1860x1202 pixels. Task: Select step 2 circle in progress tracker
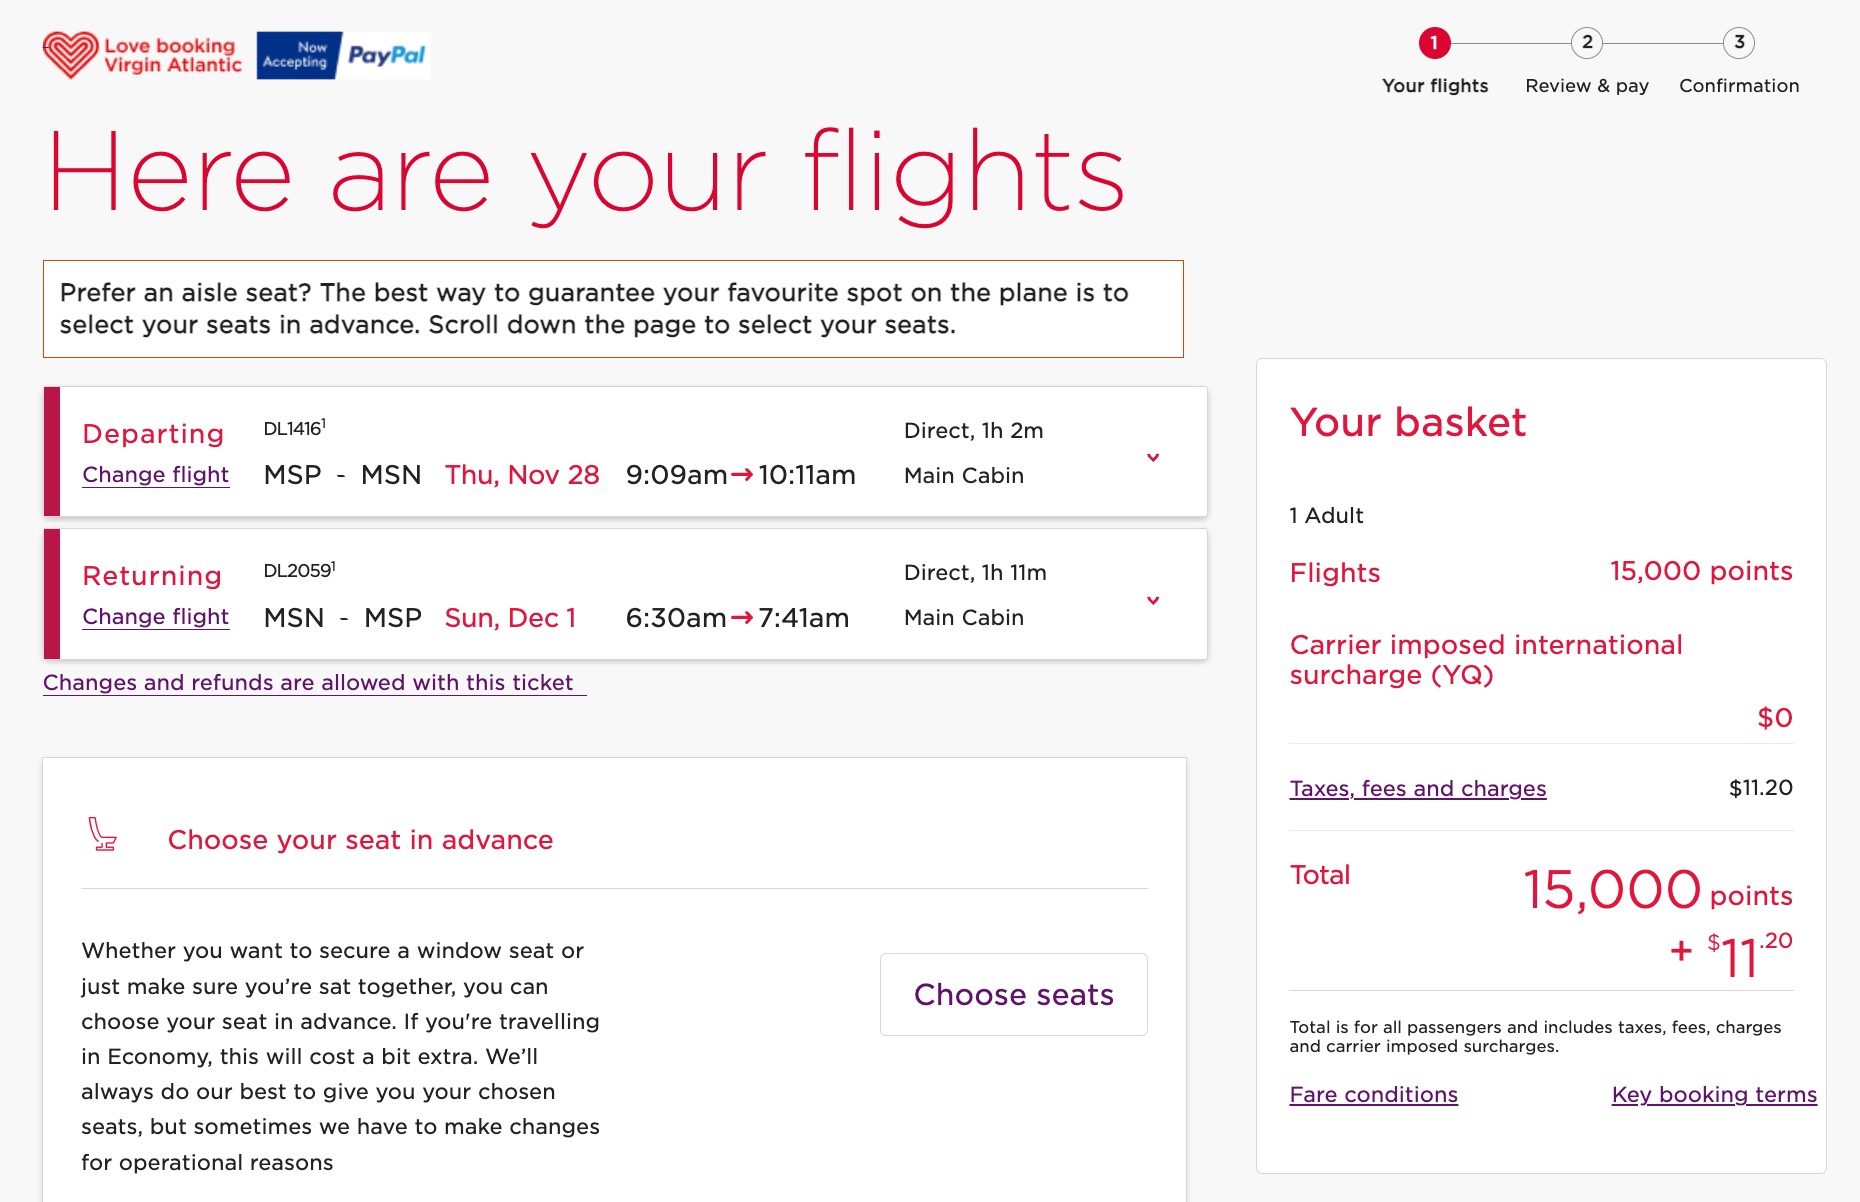coord(1588,43)
